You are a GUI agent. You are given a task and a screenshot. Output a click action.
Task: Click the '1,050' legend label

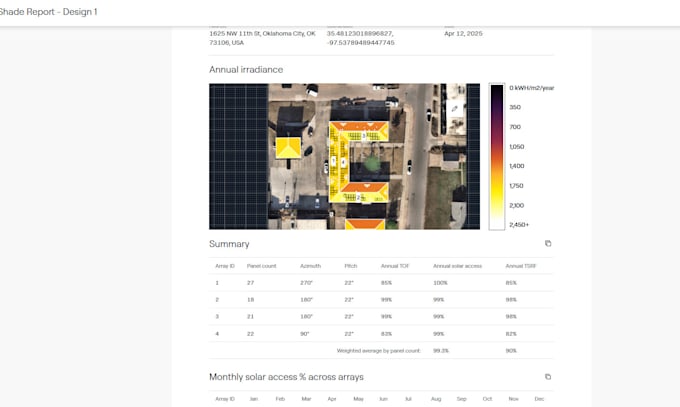517,147
